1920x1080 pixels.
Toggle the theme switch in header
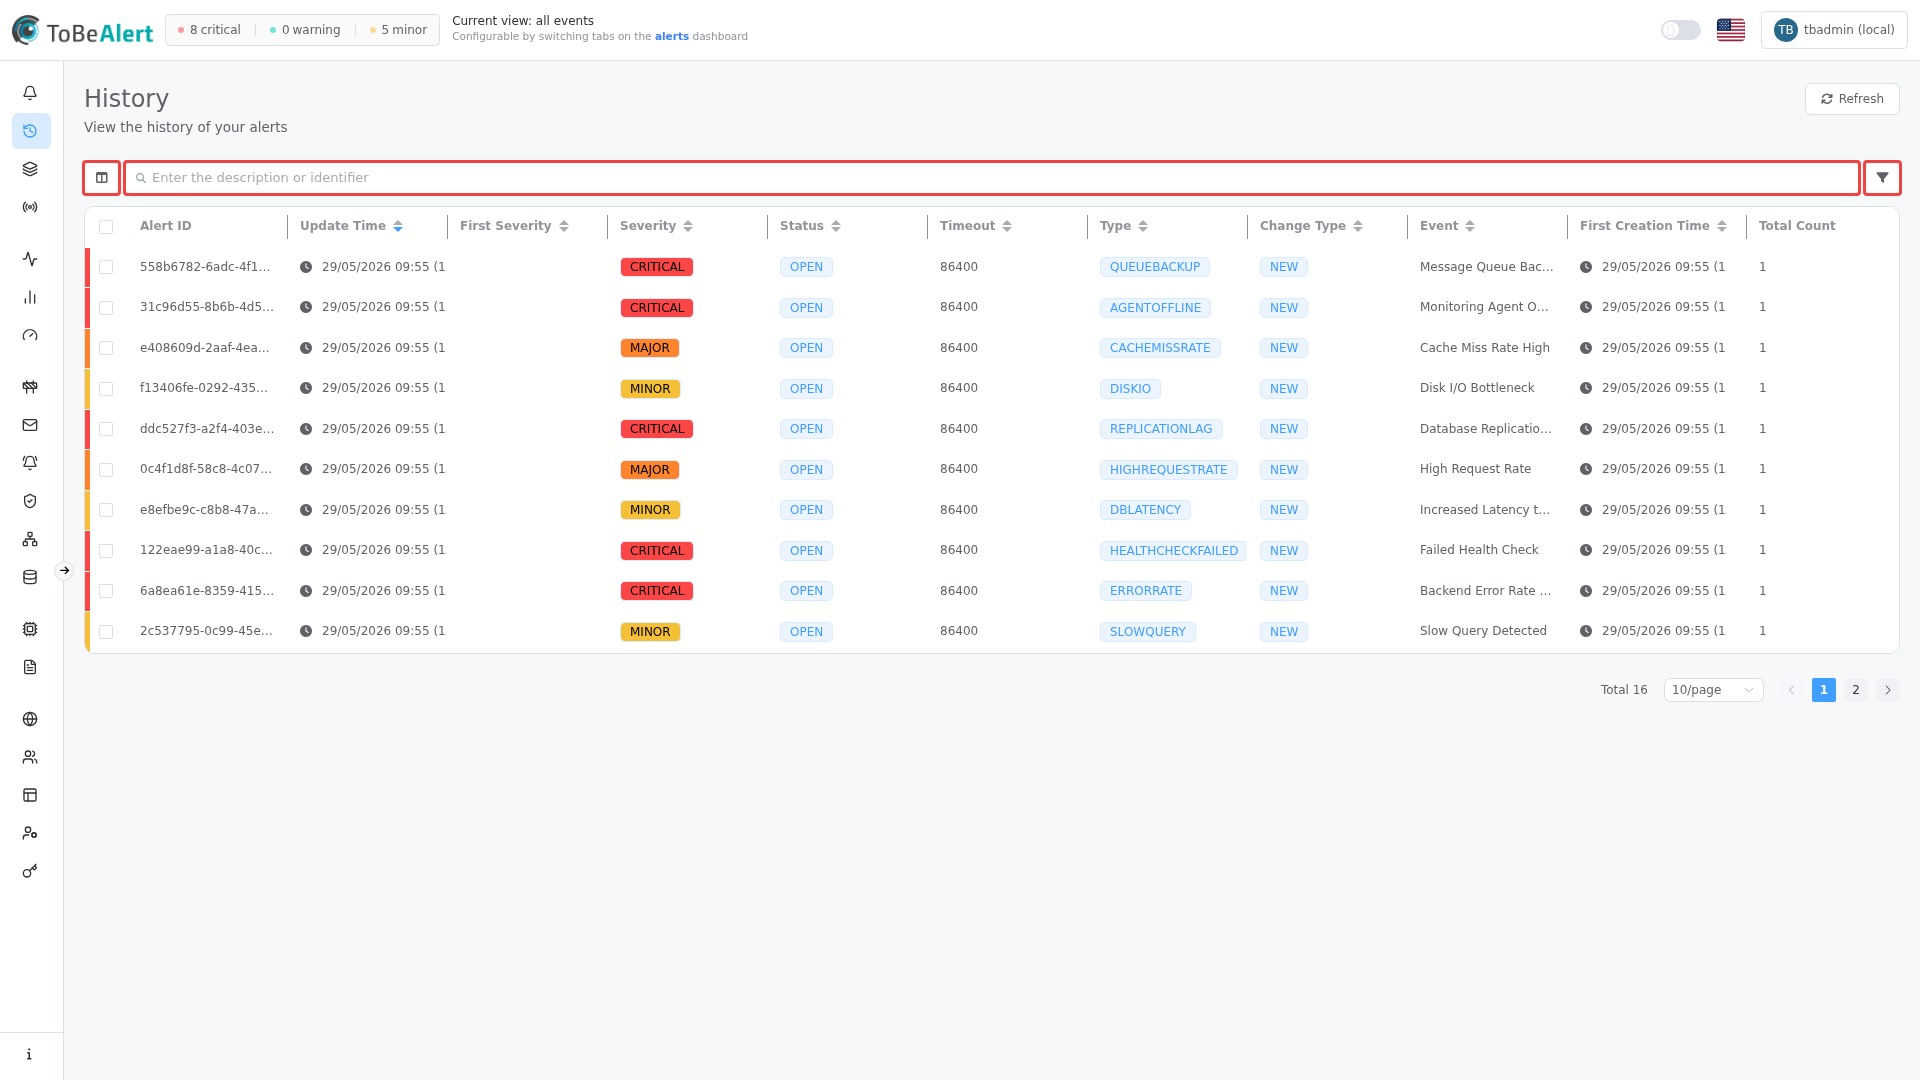(1681, 30)
